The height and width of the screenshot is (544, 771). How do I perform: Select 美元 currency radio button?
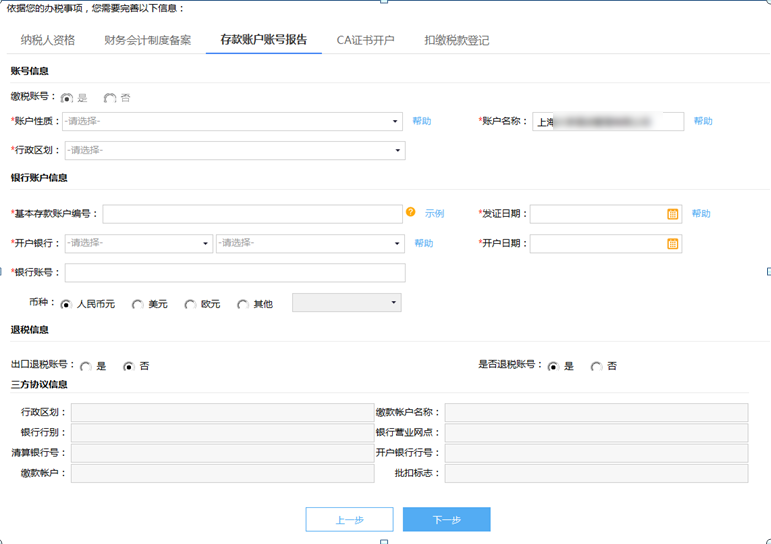(x=138, y=304)
